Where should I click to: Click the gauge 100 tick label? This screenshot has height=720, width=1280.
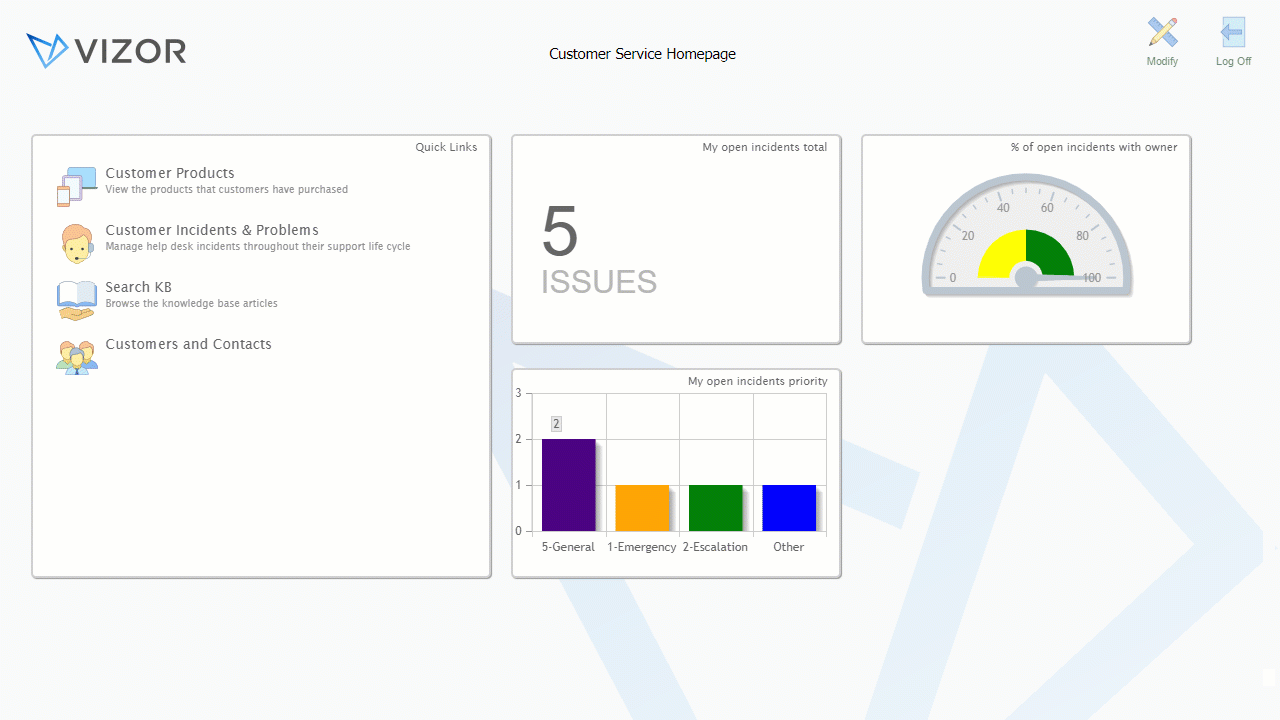point(1091,278)
